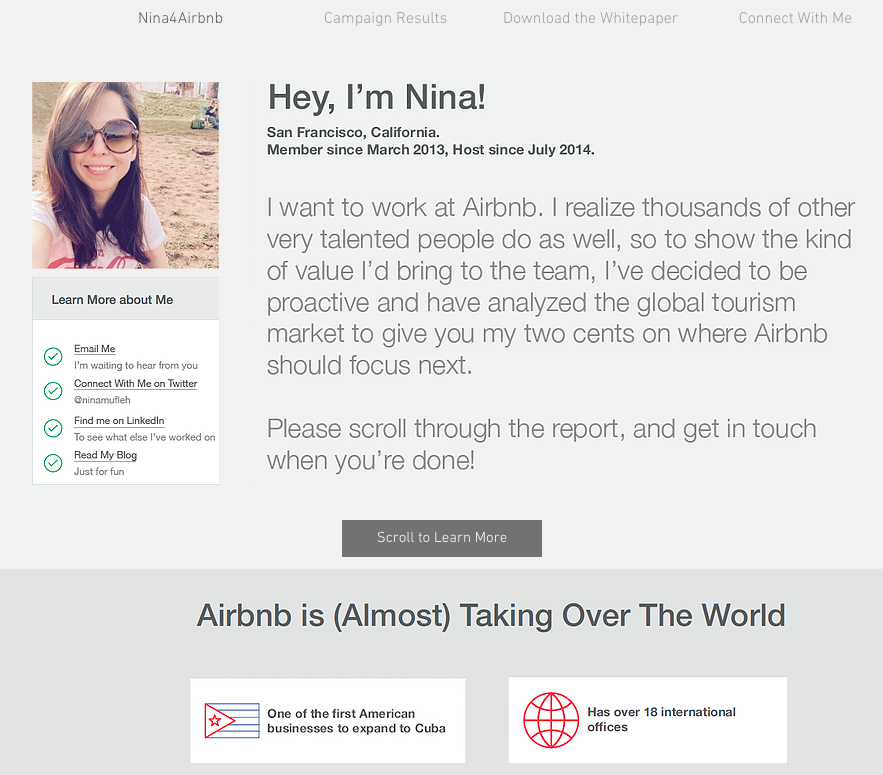Click the Just for fun caption
Viewport: 883px width, 775px height.
[x=99, y=471]
